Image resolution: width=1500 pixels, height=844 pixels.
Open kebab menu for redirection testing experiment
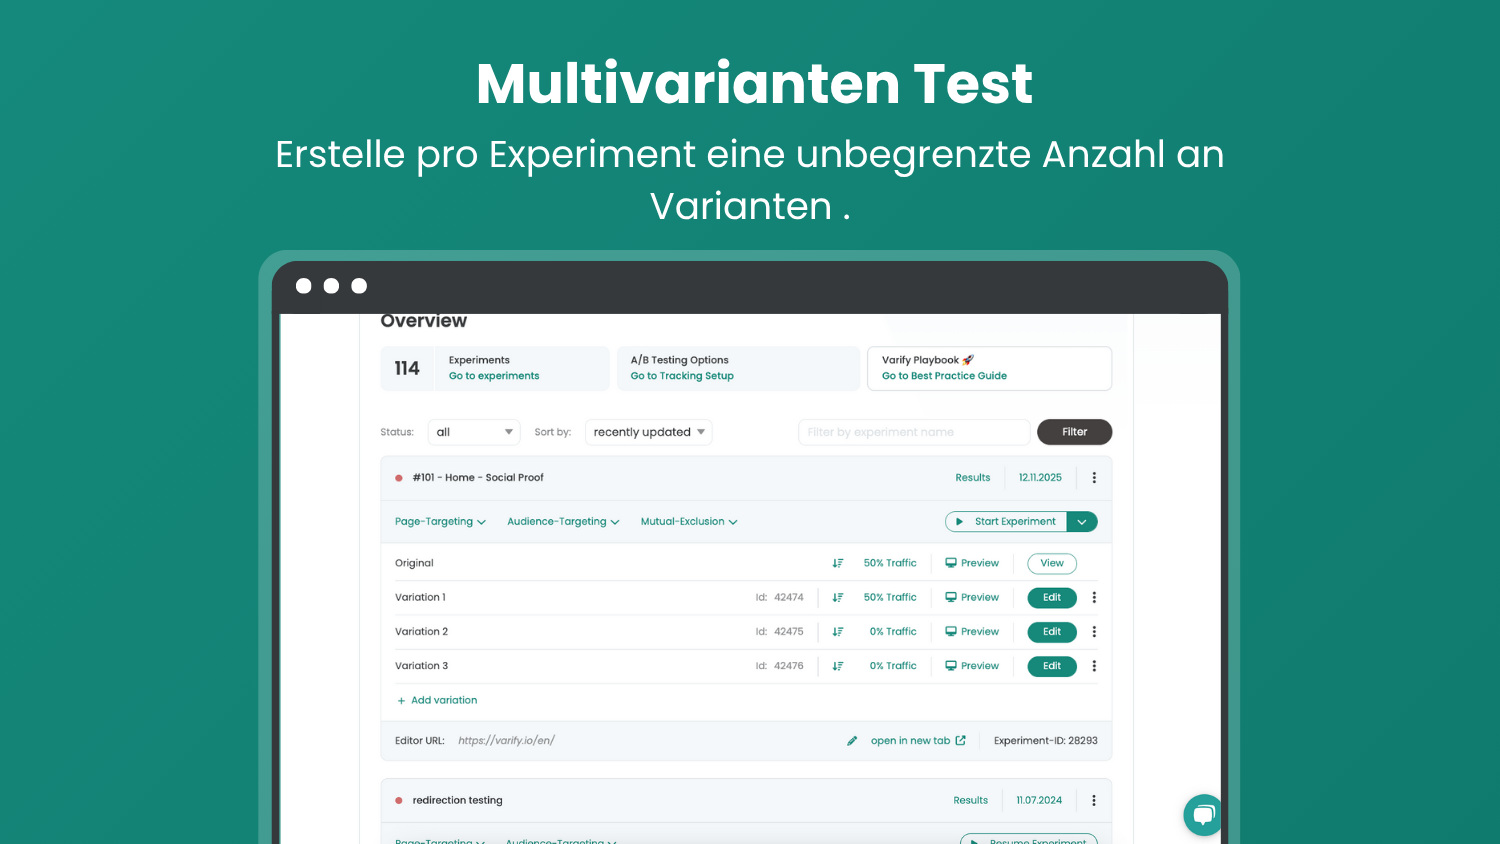[x=1094, y=801]
